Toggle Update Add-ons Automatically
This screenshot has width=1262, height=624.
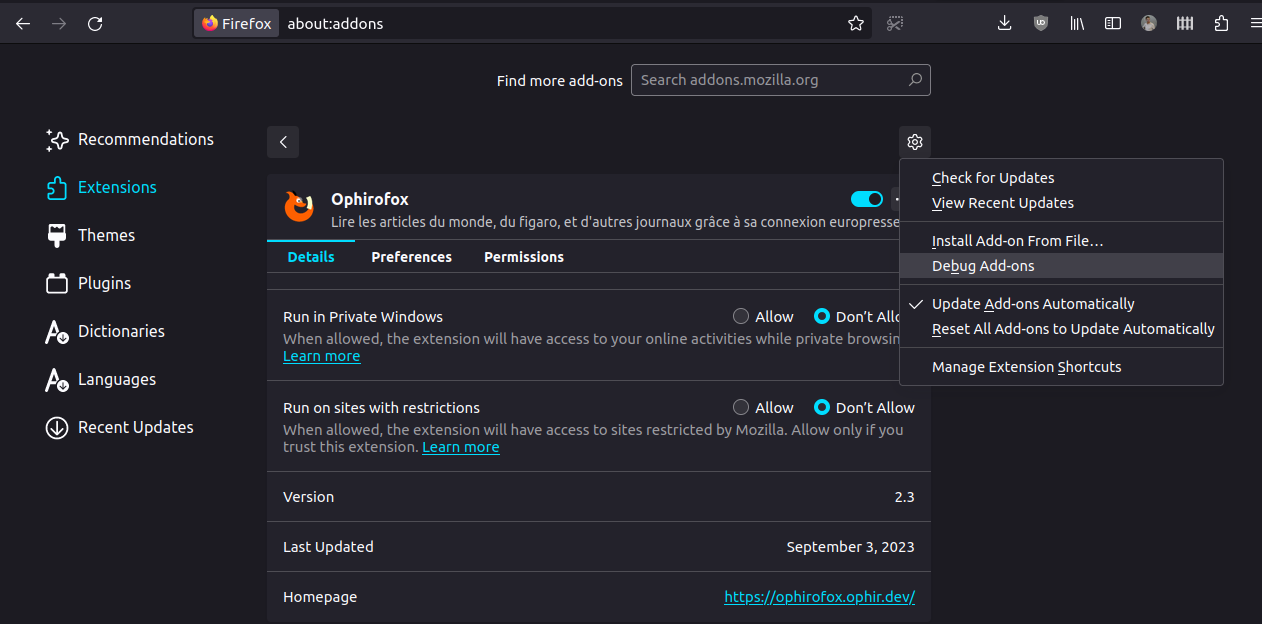coord(1033,304)
